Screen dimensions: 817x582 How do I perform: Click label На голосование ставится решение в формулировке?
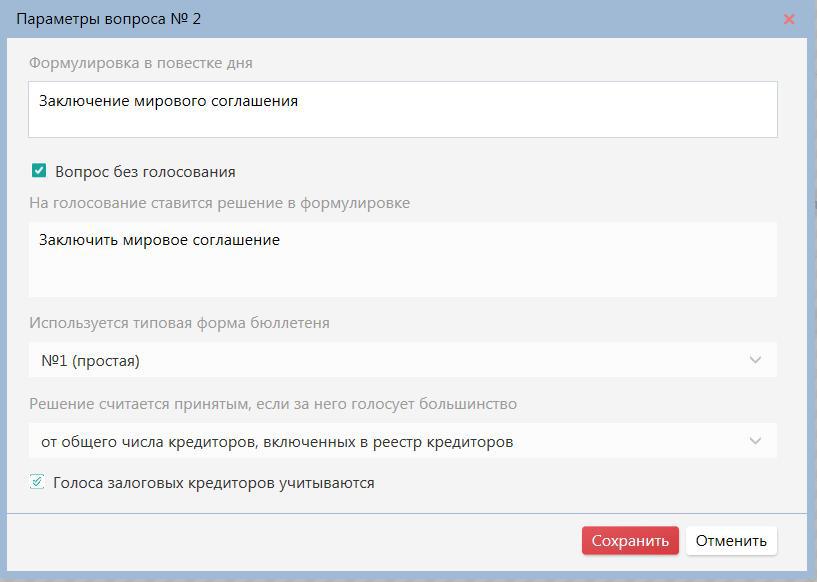pos(219,203)
